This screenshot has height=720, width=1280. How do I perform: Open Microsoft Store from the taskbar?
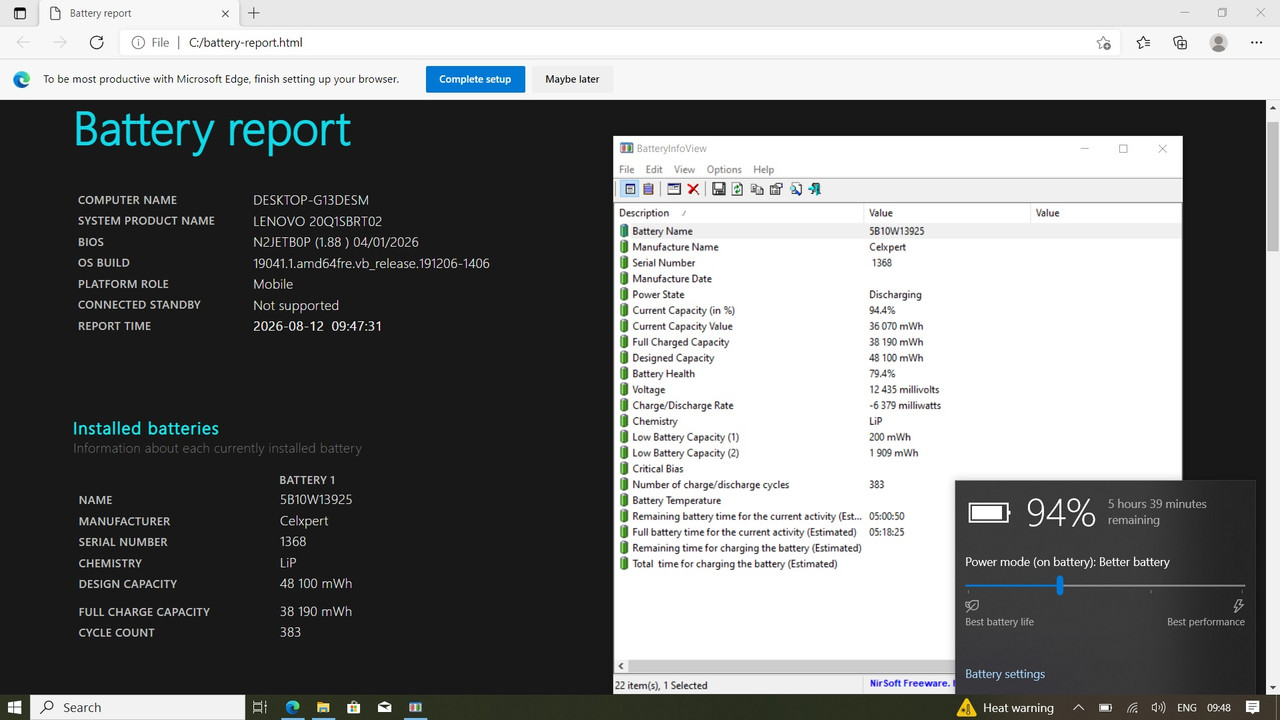pos(354,707)
